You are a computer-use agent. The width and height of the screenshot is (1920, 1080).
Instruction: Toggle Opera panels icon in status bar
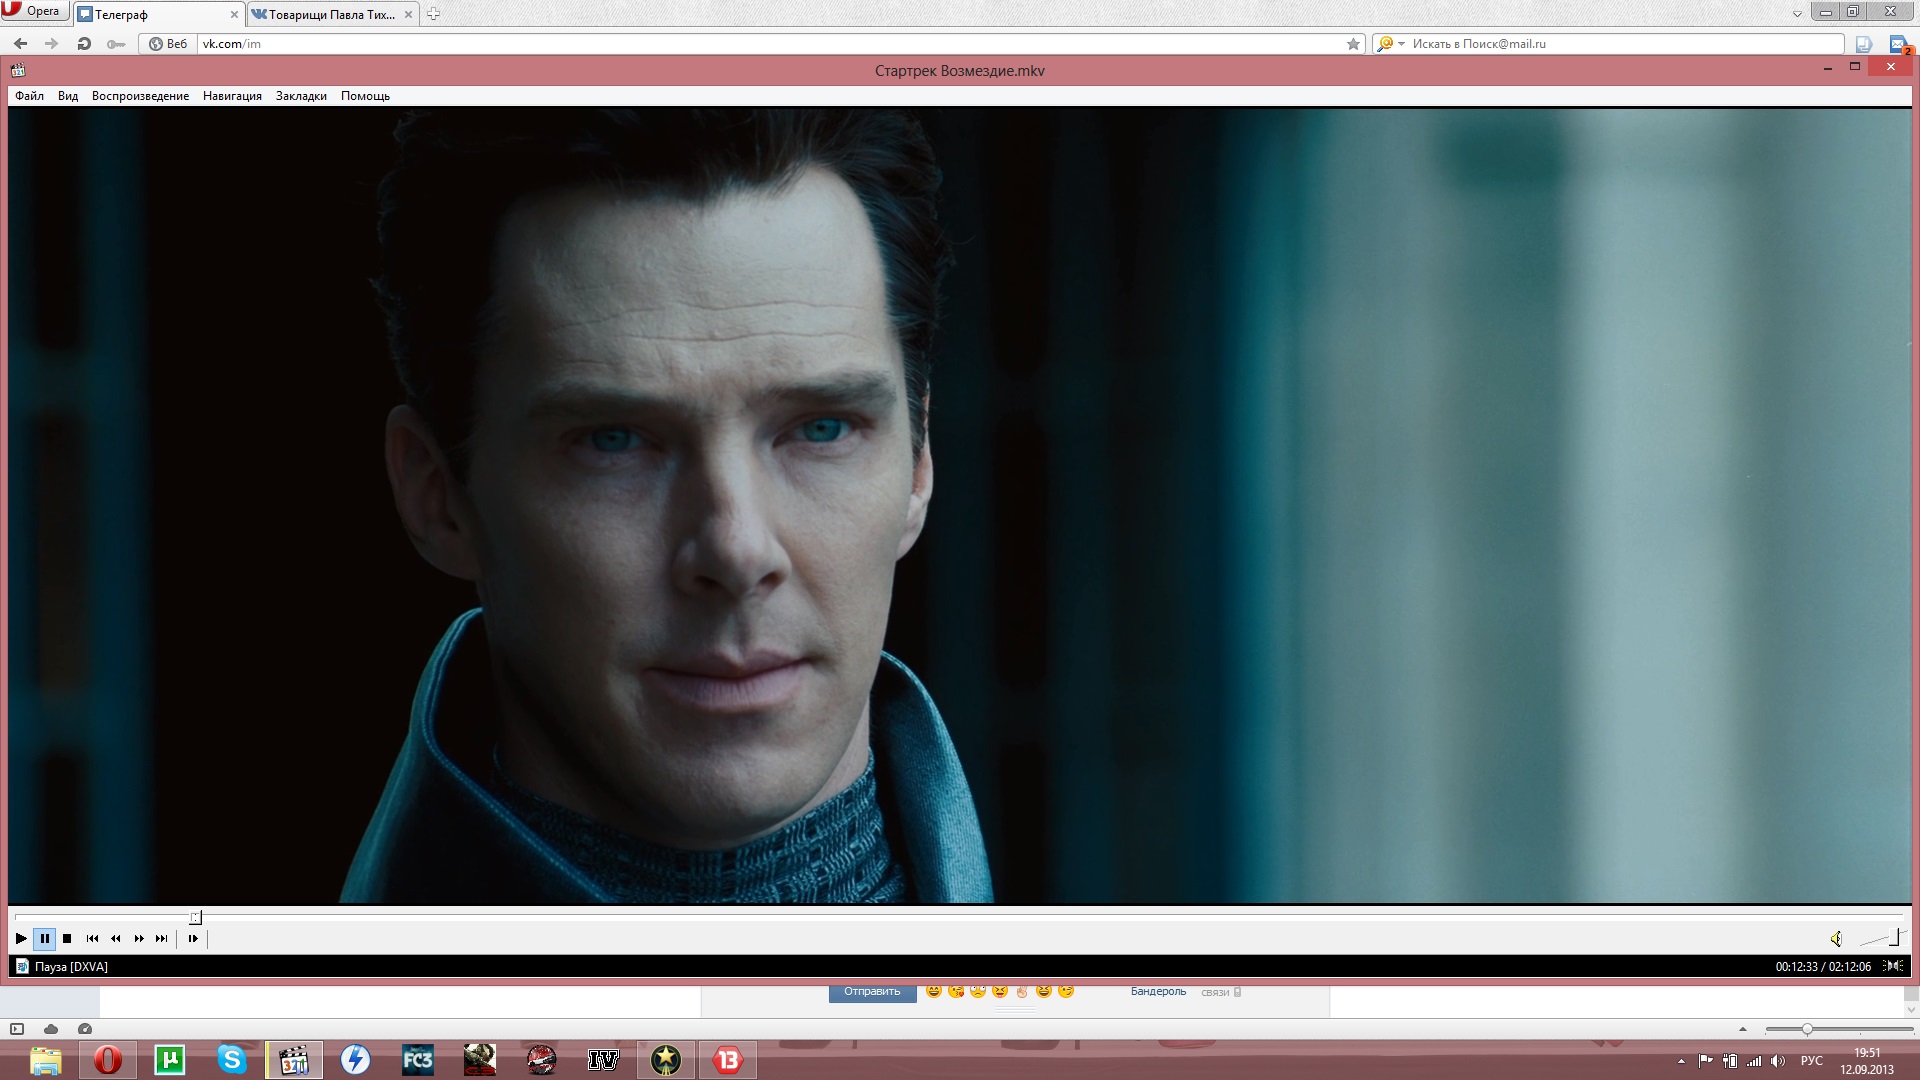pos(17,1029)
